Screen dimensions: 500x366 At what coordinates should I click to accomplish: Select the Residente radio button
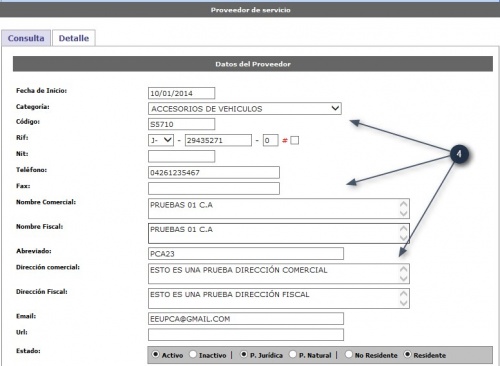407,354
